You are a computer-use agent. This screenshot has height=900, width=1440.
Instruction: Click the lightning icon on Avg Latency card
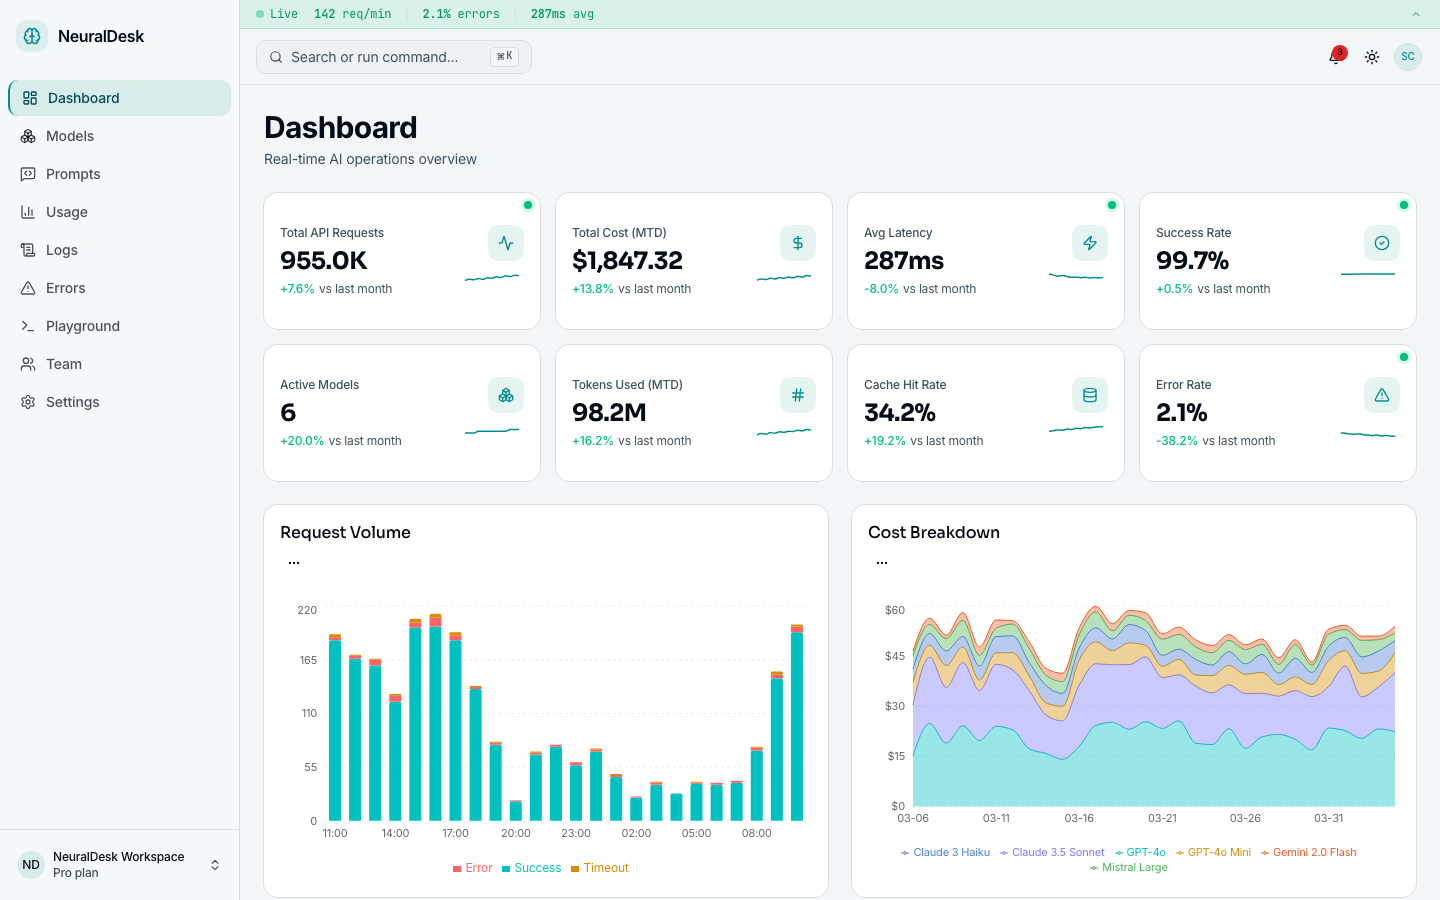coord(1090,242)
